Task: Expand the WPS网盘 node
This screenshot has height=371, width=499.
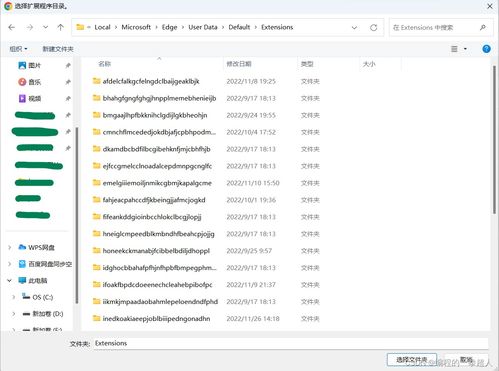Action: pyautogui.click(x=10, y=247)
